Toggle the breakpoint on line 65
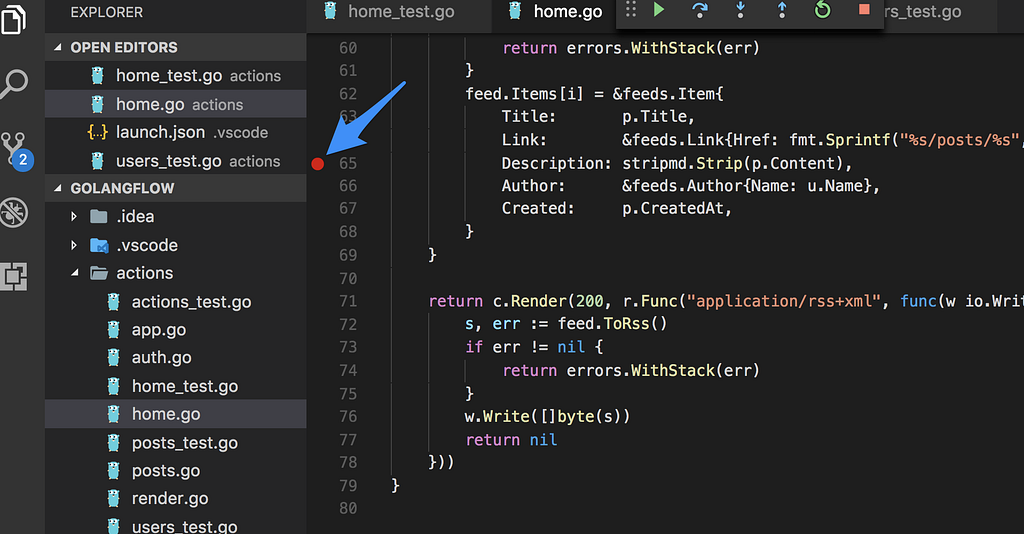The image size is (1024, 534). [317, 164]
